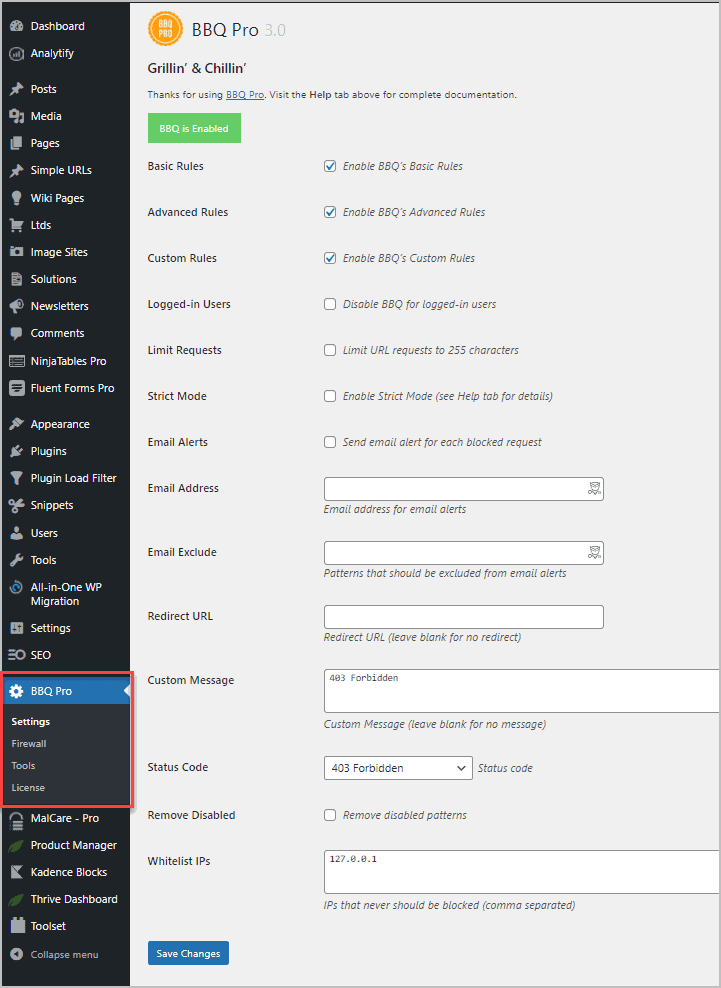This screenshot has width=721, height=988.
Task: Click the Posts pushpin icon
Action: click(16, 89)
